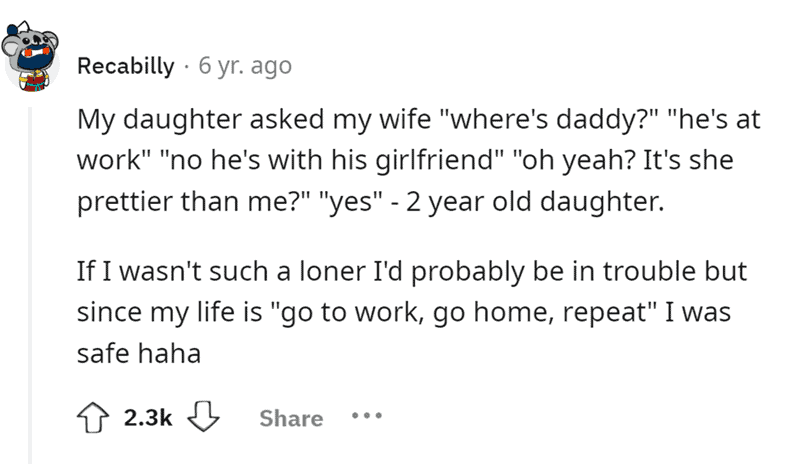
Task: Click the "6 yr. ago" timestamp
Action: pos(245,67)
